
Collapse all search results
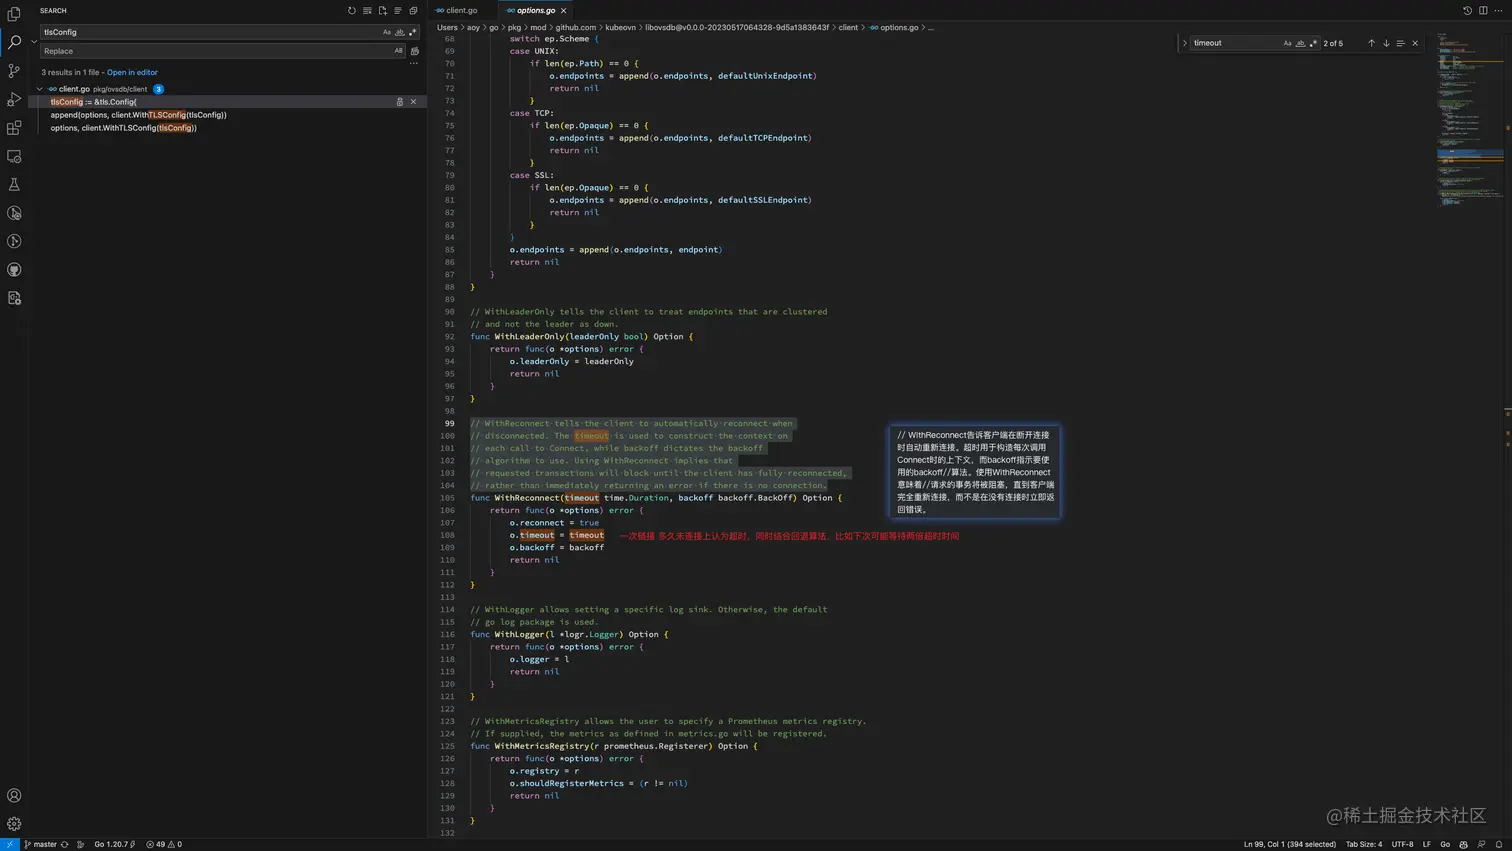coord(413,11)
